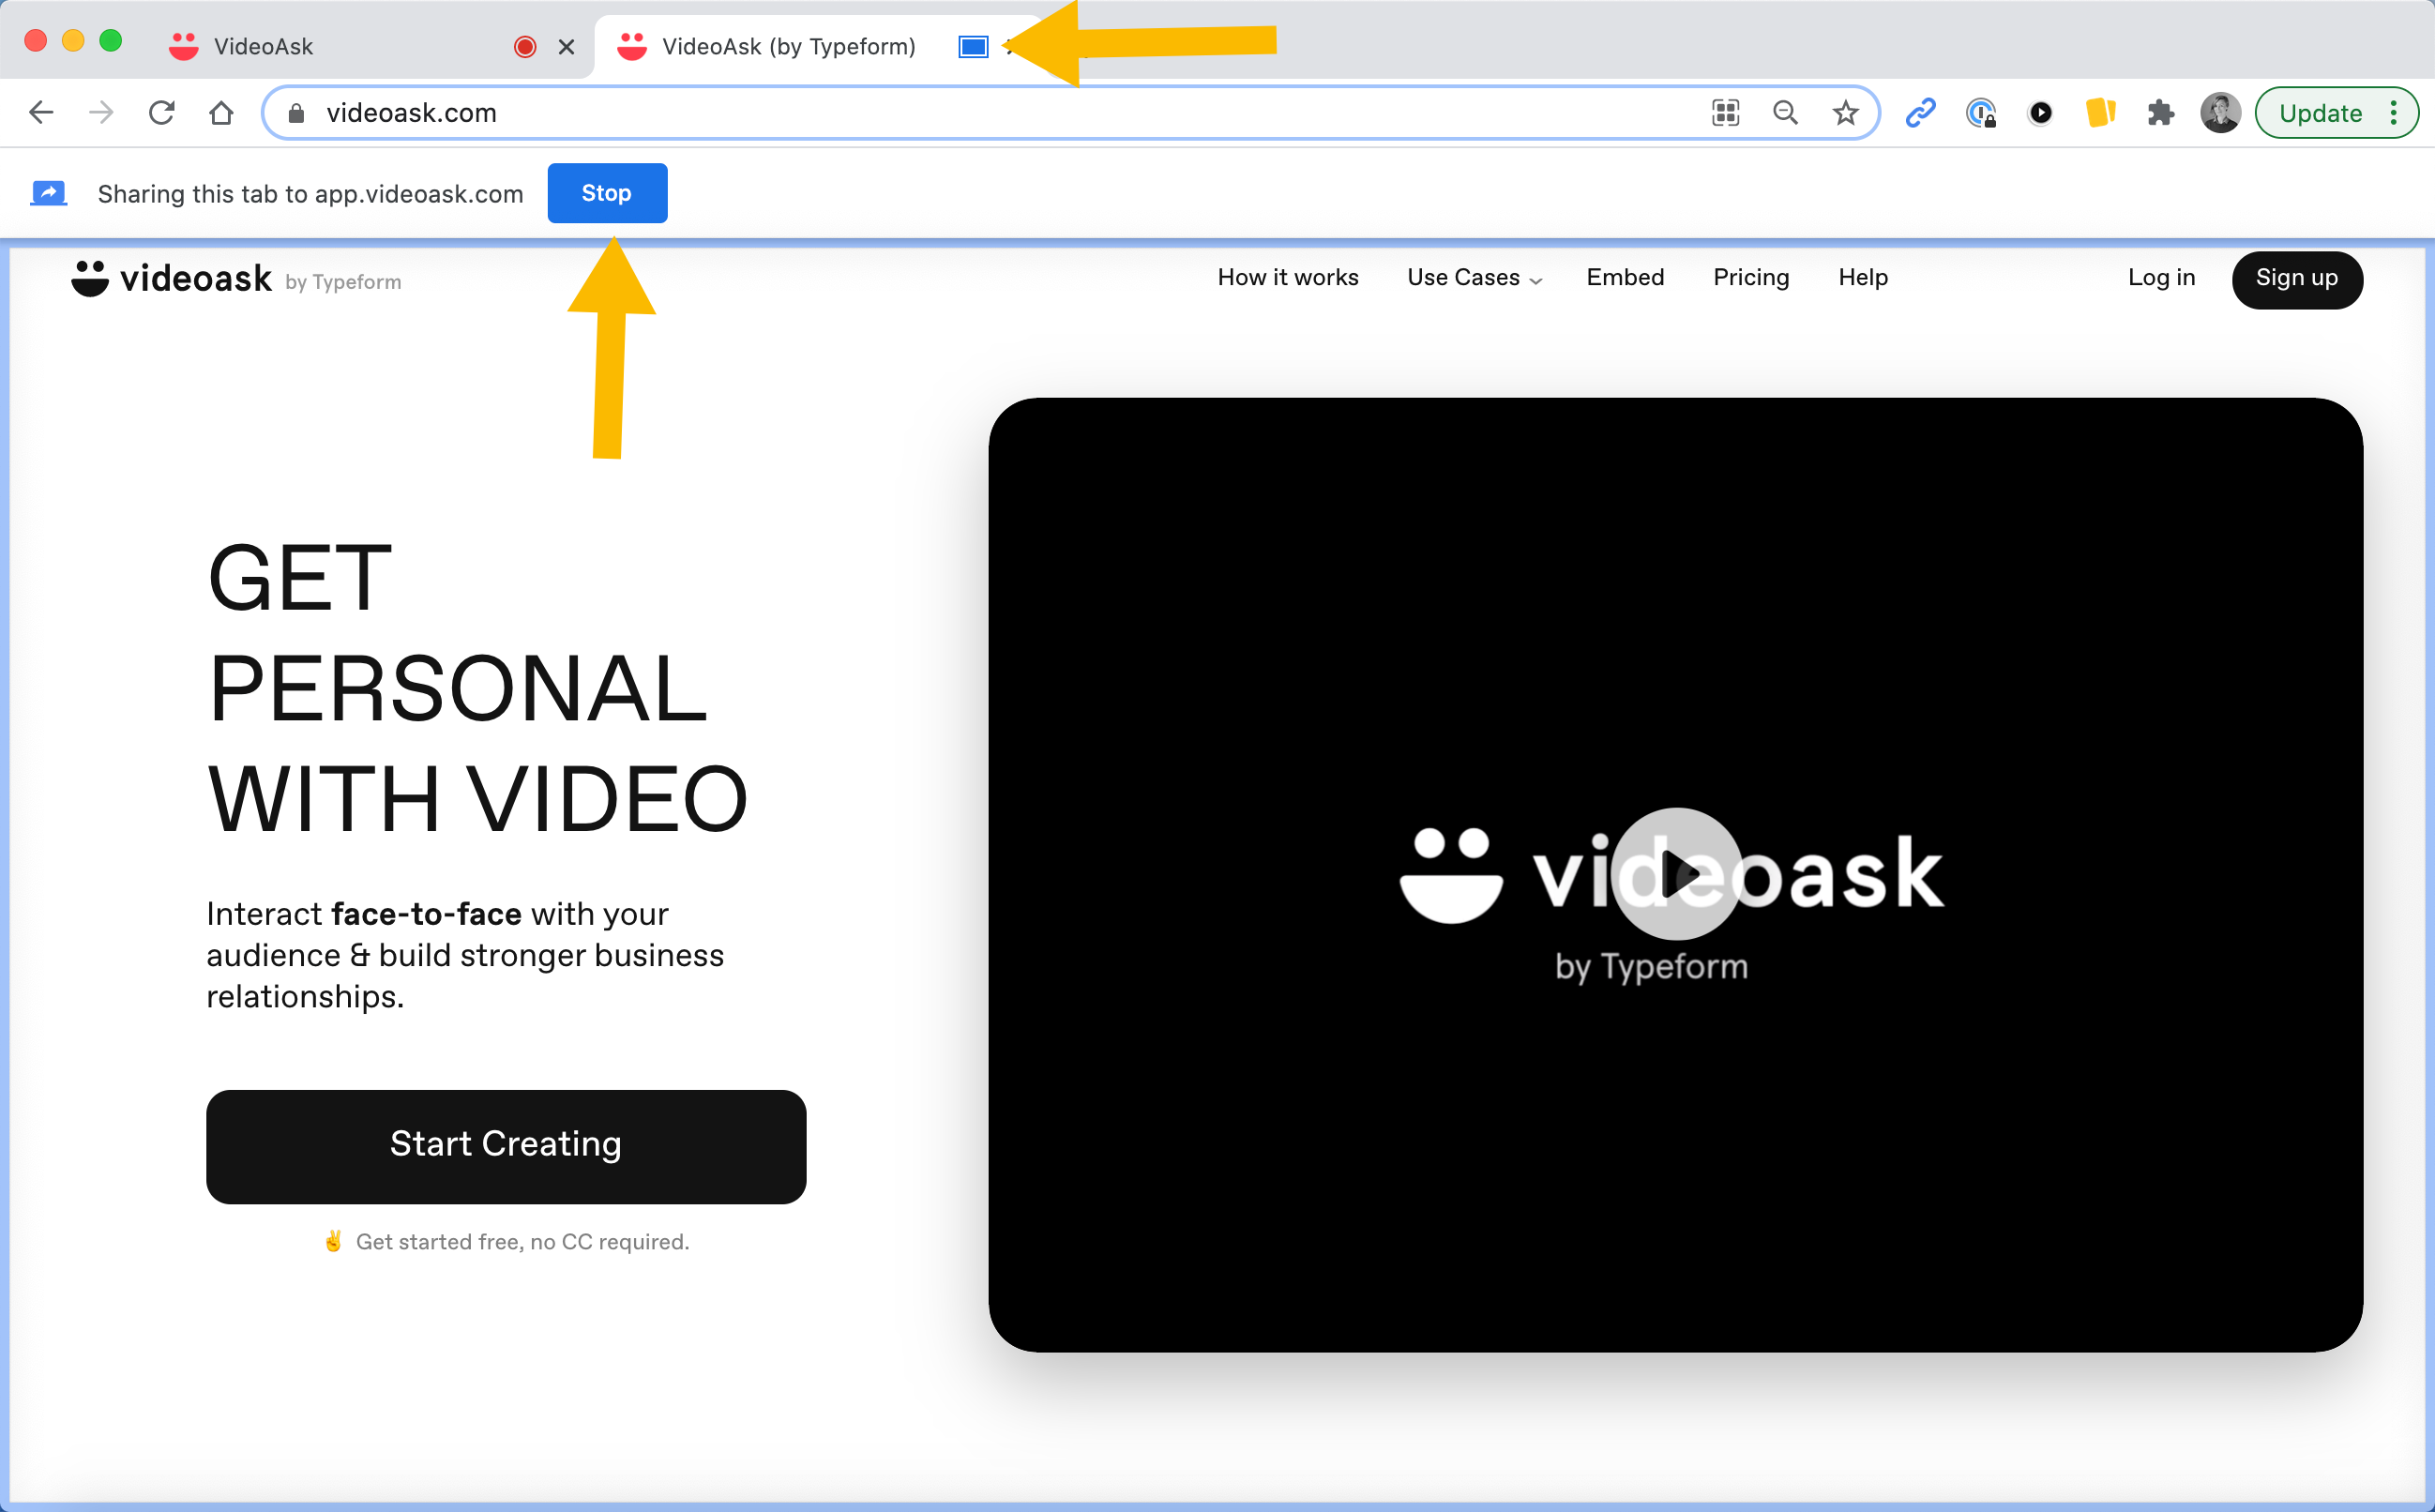2435x1512 pixels.
Task: Click Log in
Action: (2161, 277)
